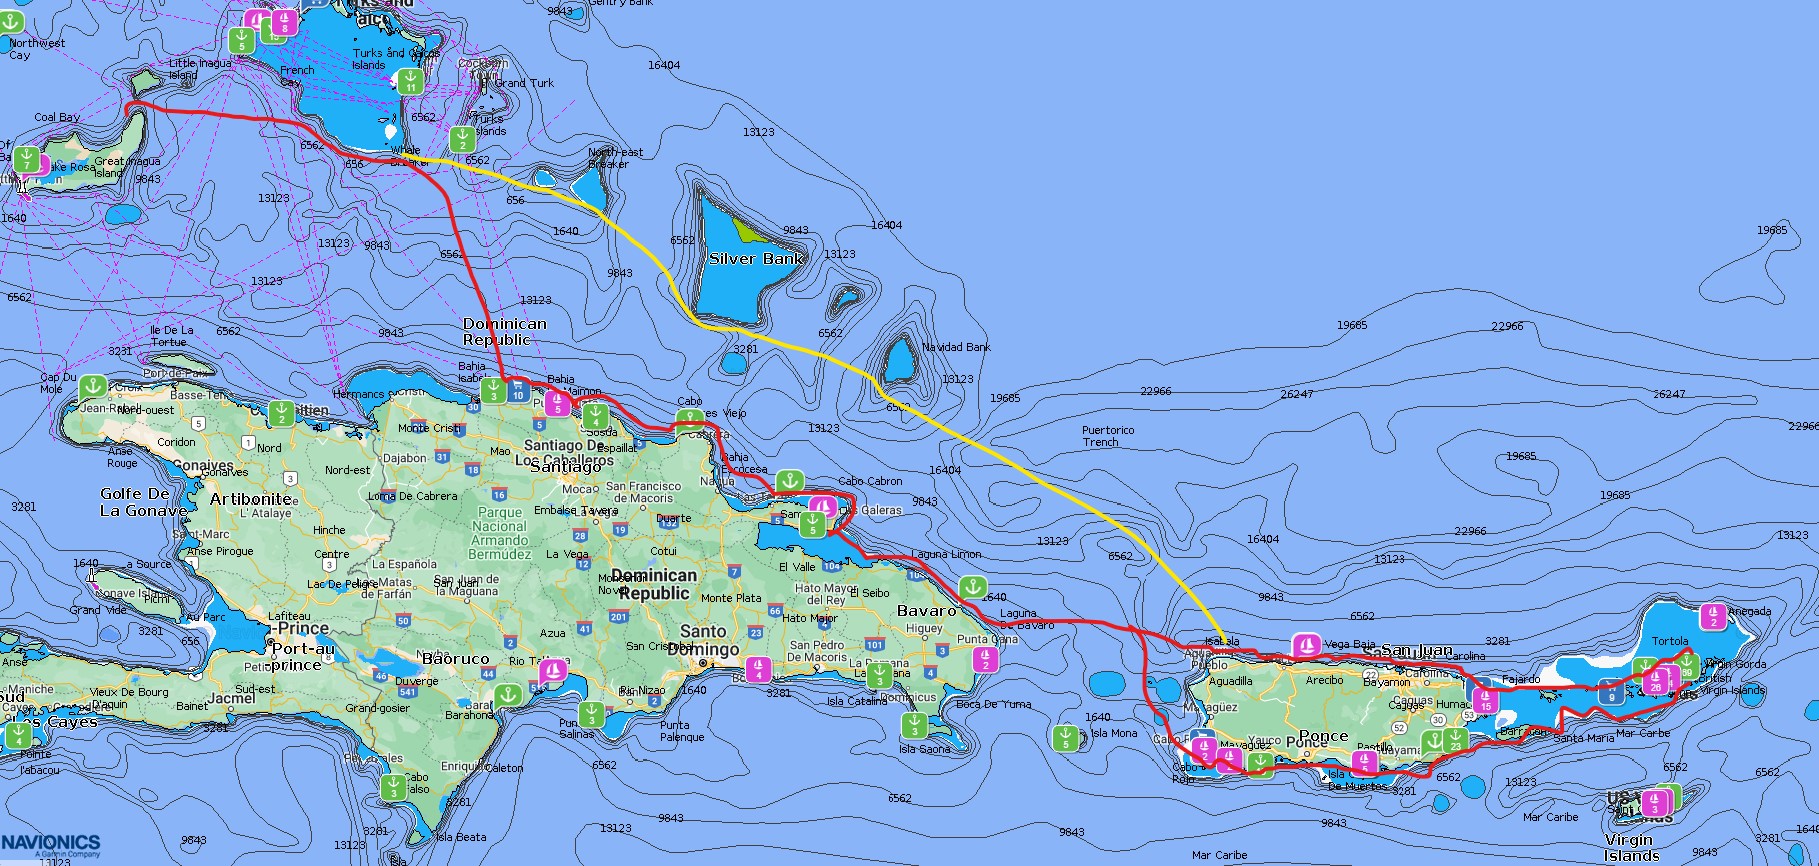Open pink marina marker 15 near Fajardo

coord(1485,700)
